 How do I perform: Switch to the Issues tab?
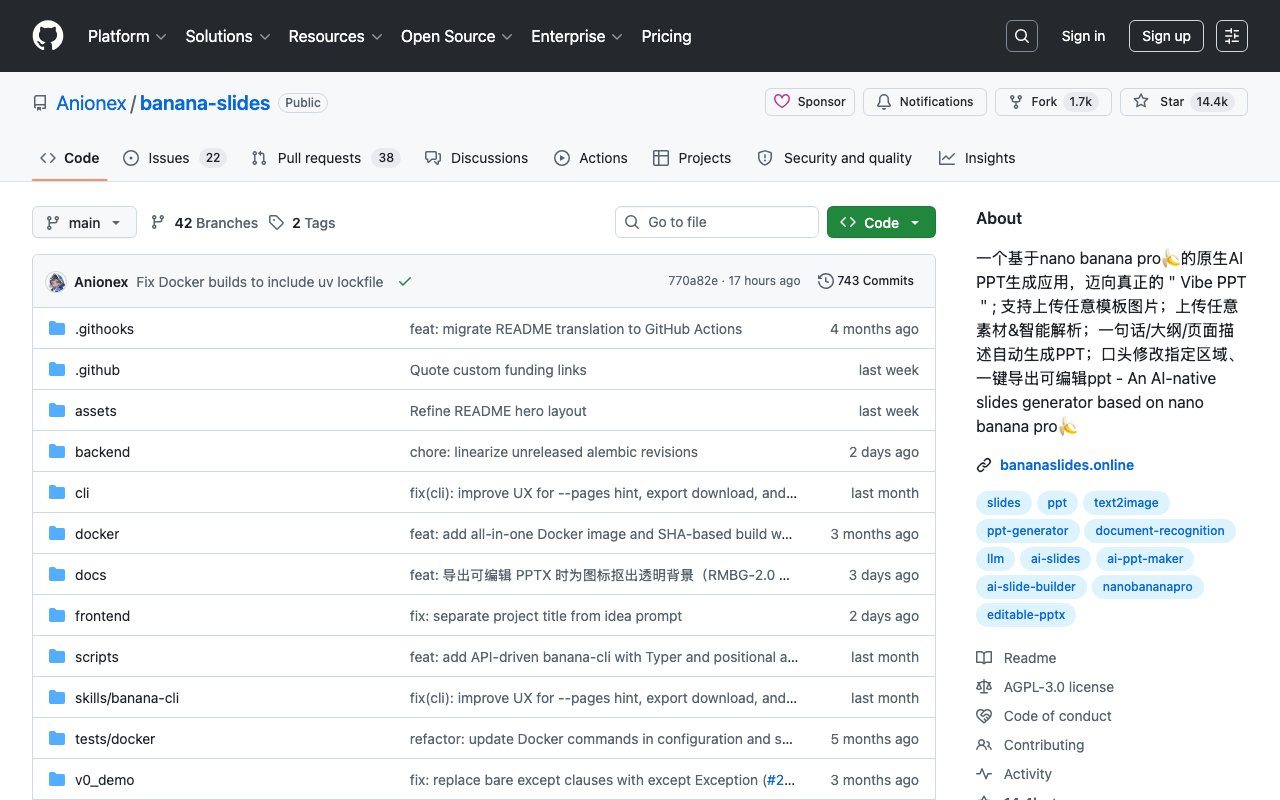tap(174, 158)
